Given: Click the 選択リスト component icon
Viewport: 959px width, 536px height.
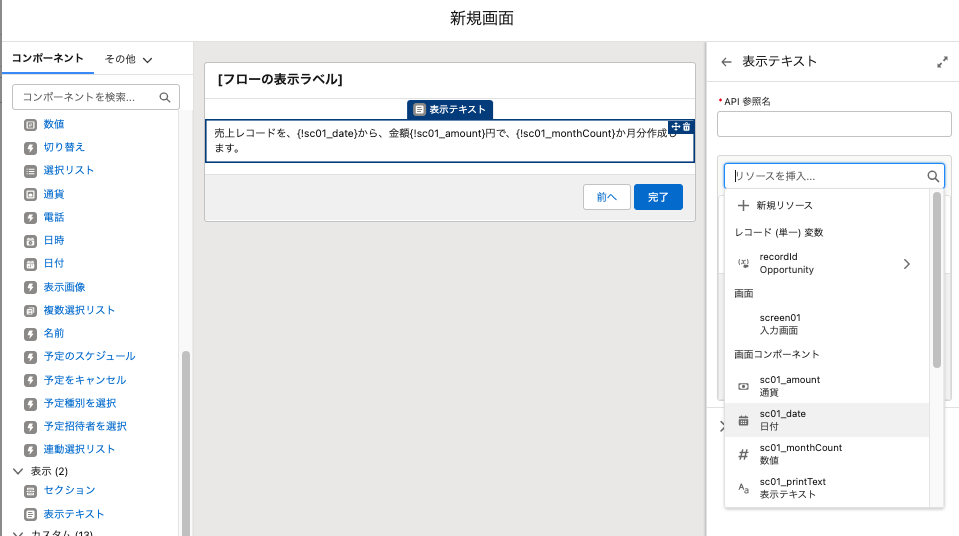Looking at the screenshot, I should pyautogui.click(x=31, y=171).
